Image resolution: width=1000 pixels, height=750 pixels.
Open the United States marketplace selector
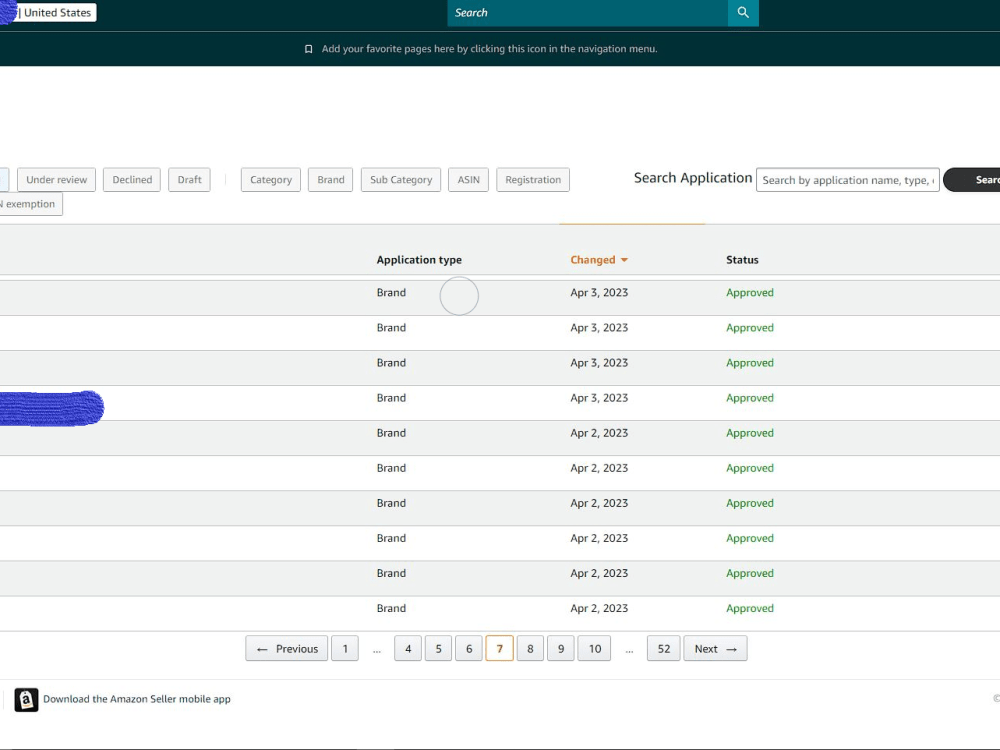(x=56, y=13)
